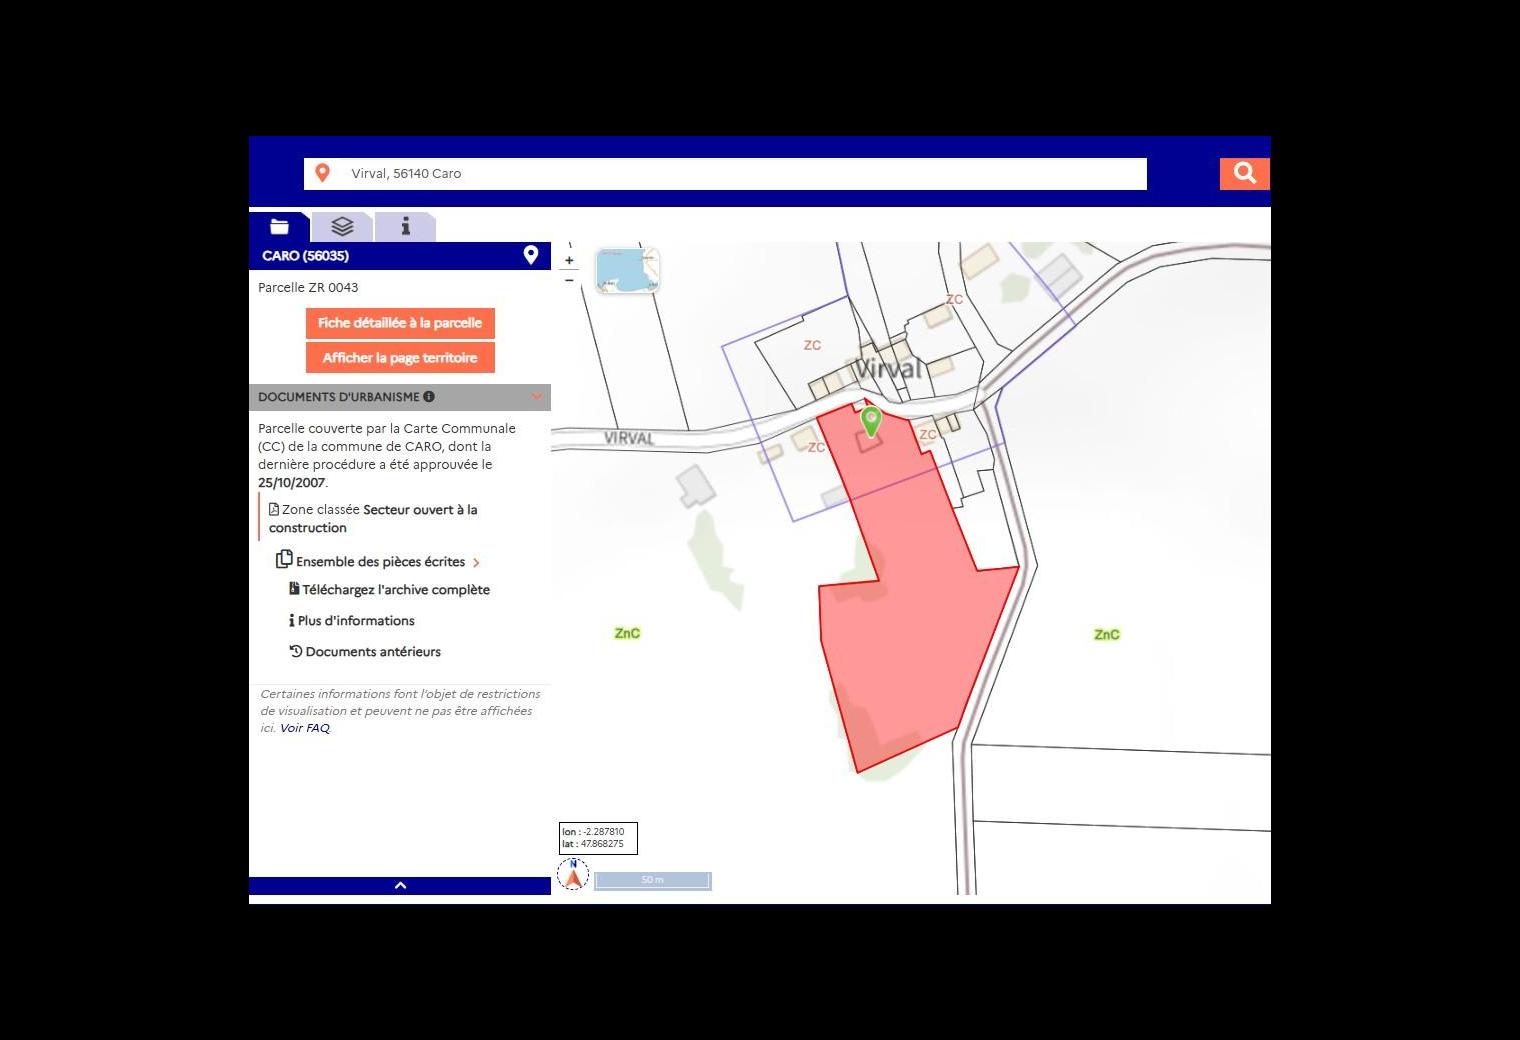Collapse the Documents d'urbanisme section
Image resolution: width=1520 pixels, height=1040 pixels.
536,397
